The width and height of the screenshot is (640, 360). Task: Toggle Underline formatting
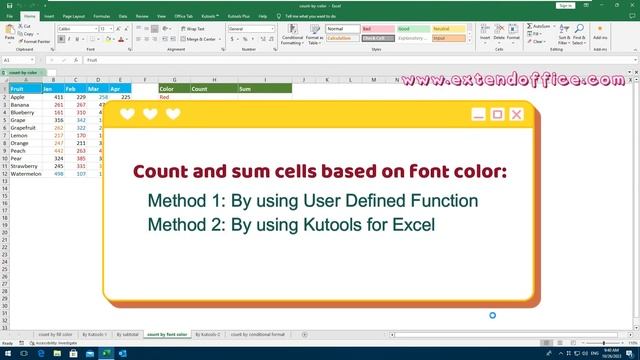click(77, 39)
